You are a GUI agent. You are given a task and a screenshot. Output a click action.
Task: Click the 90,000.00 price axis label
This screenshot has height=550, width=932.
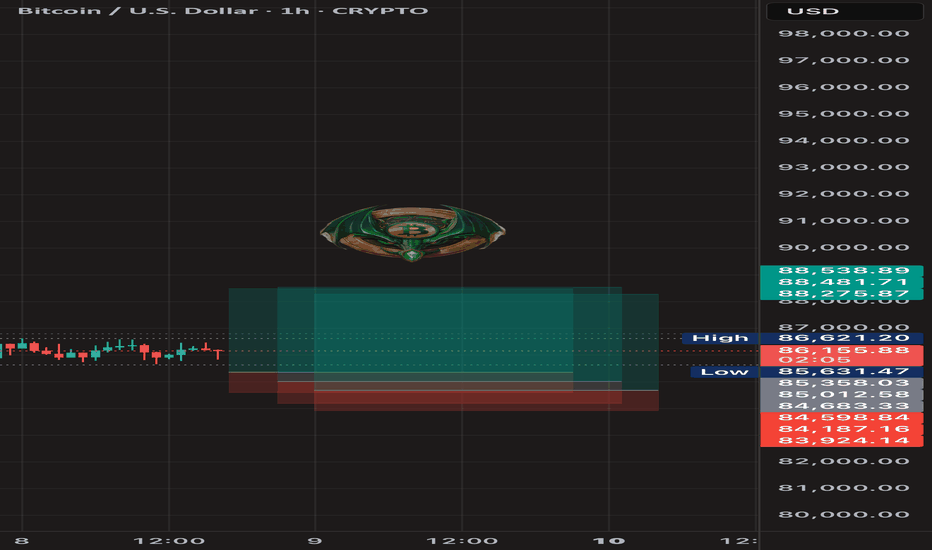pos(844,248)
